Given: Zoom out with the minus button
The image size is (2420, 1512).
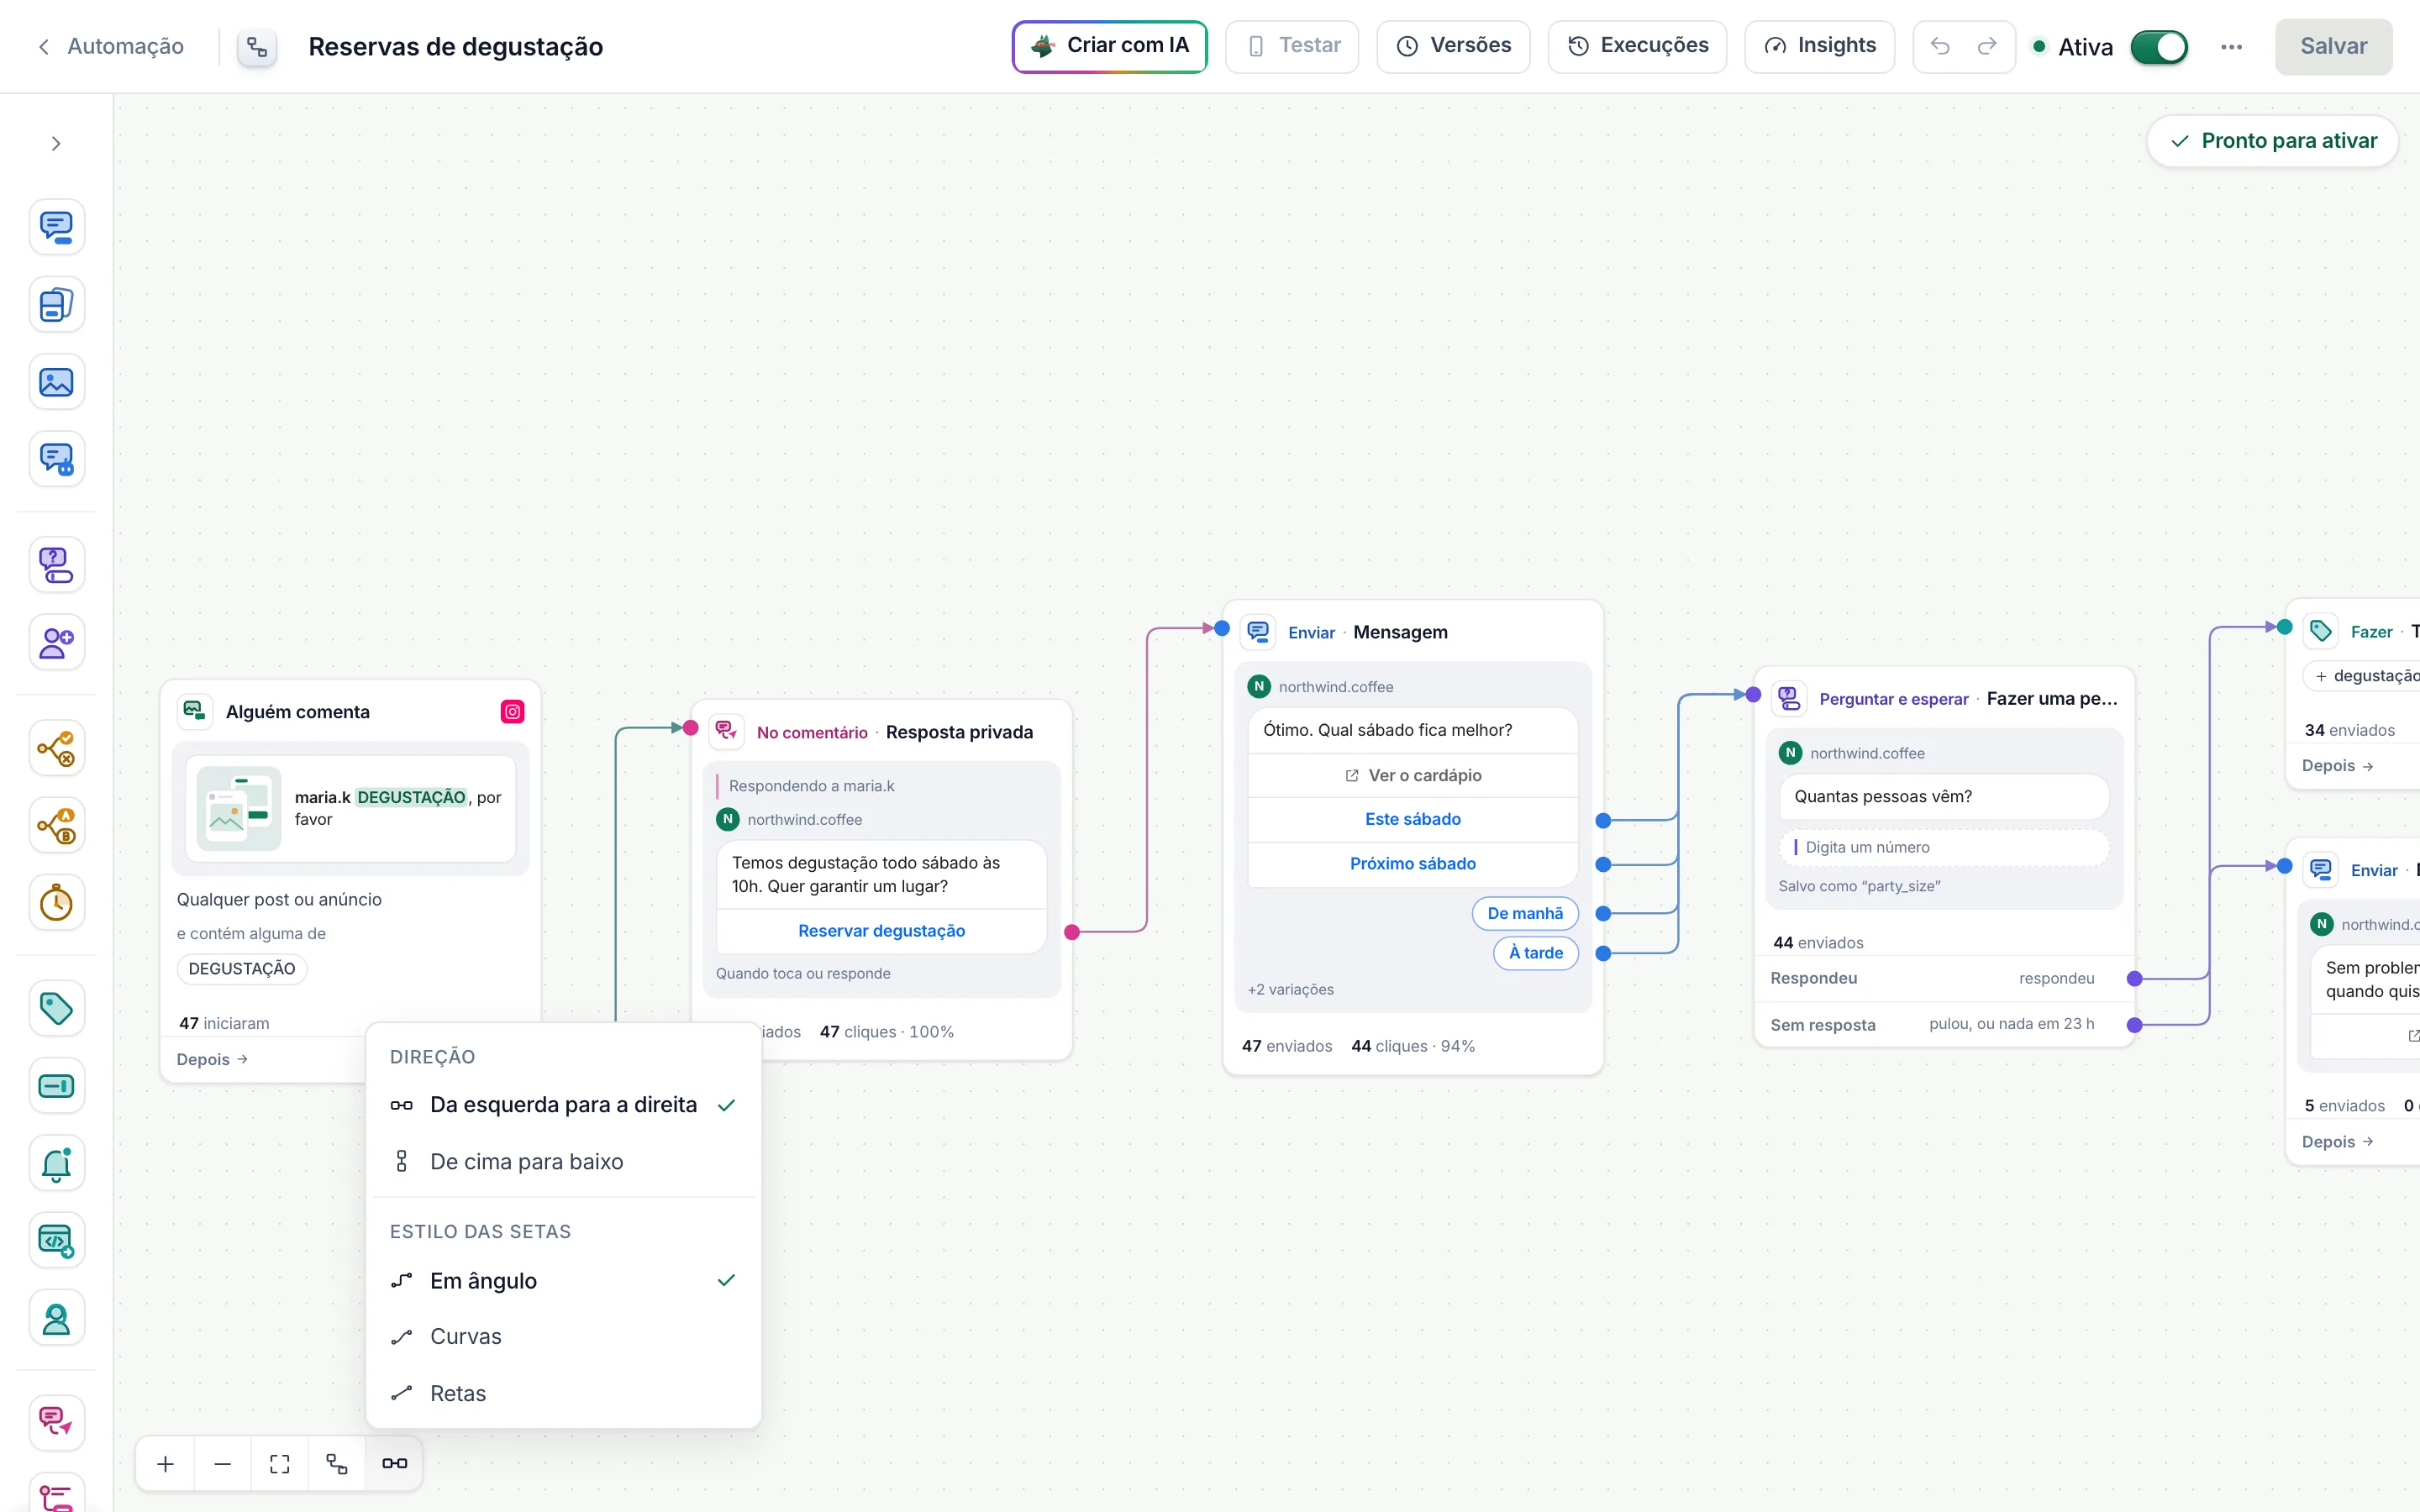Looking at the screenshot, I should coord(223,1464).
